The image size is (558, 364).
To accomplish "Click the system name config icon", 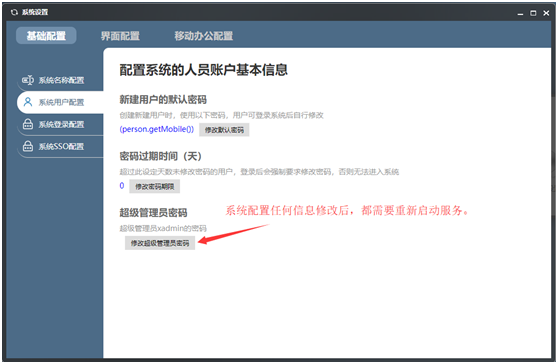I will (28, 80).
